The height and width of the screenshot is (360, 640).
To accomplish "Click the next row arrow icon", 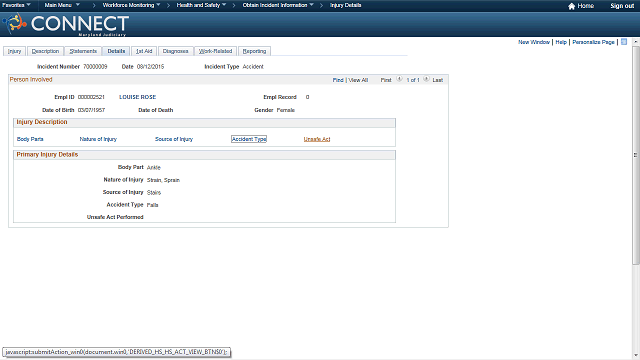I will 426,79.
